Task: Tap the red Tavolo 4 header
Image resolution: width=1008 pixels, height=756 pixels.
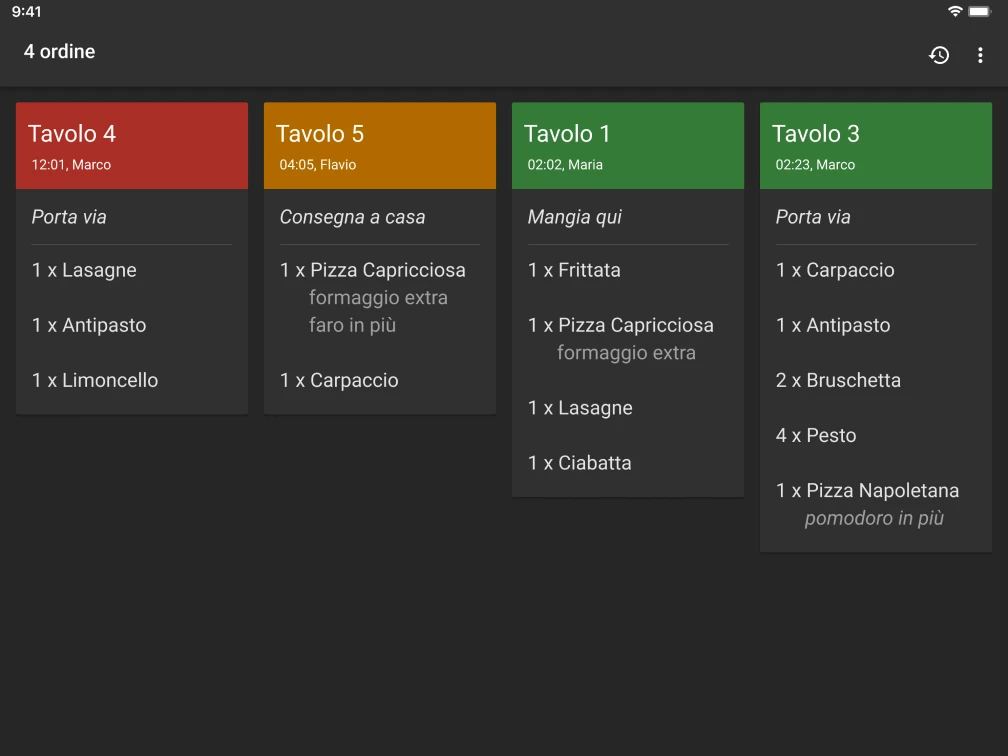Action: click(x=131, y=145)
